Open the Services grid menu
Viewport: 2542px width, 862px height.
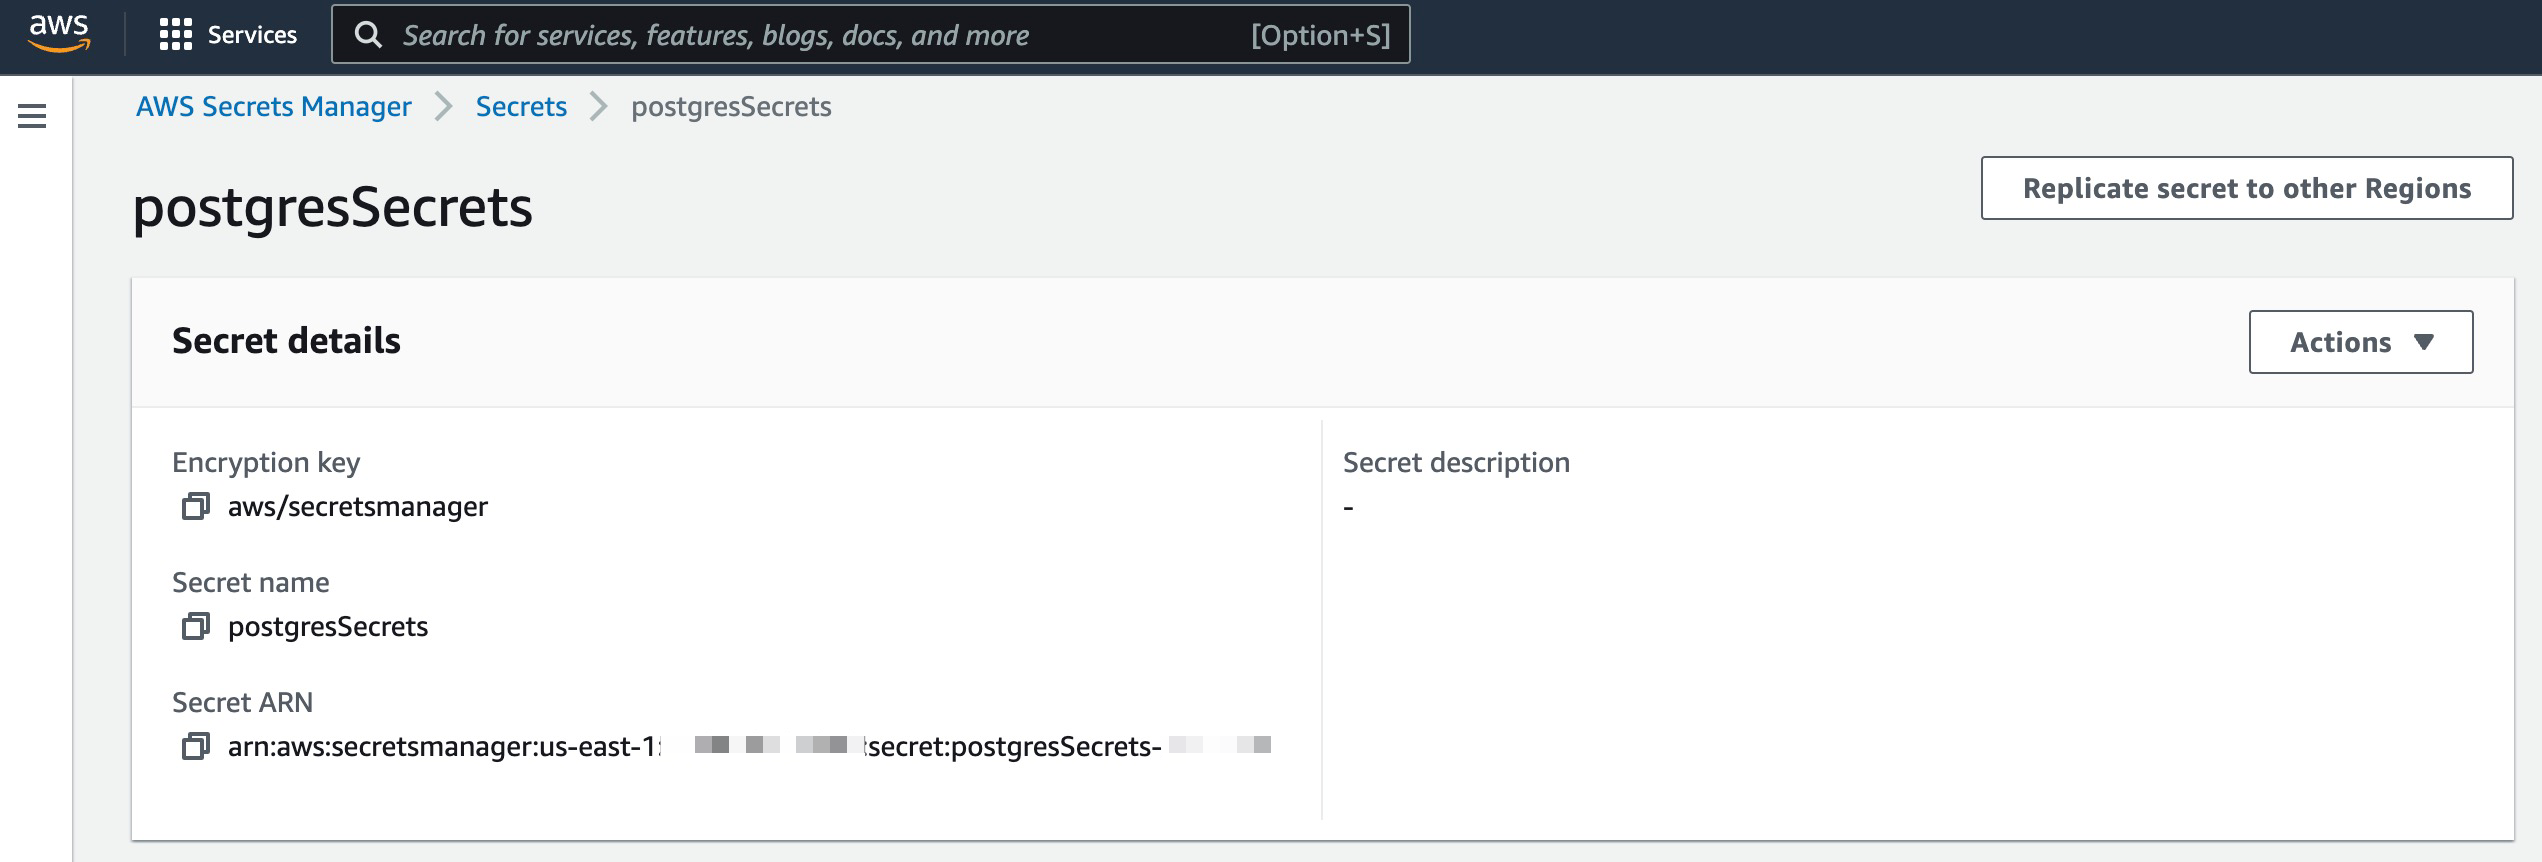coord(228,33)
